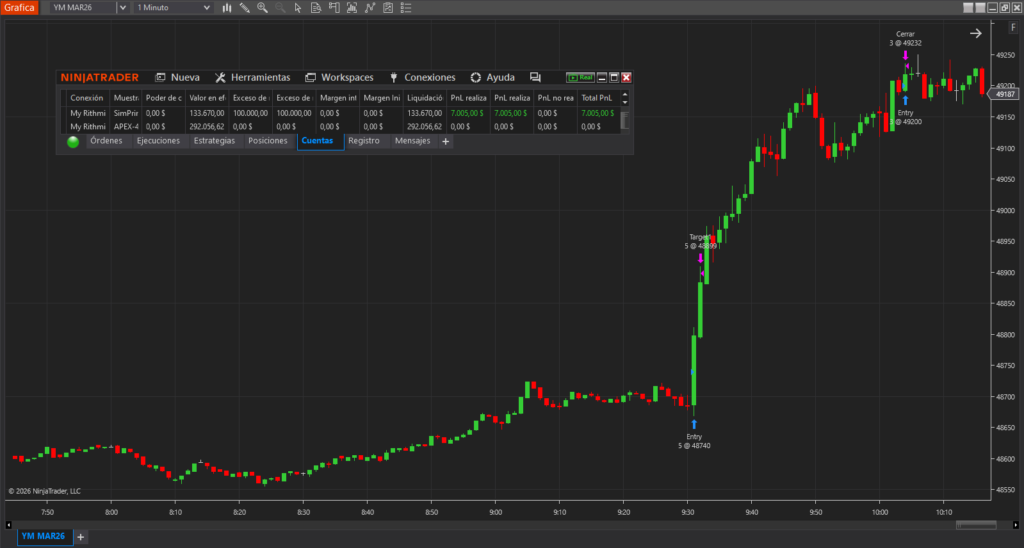Toggle the green connection status indicator
1024x548 pixels.
73,142
